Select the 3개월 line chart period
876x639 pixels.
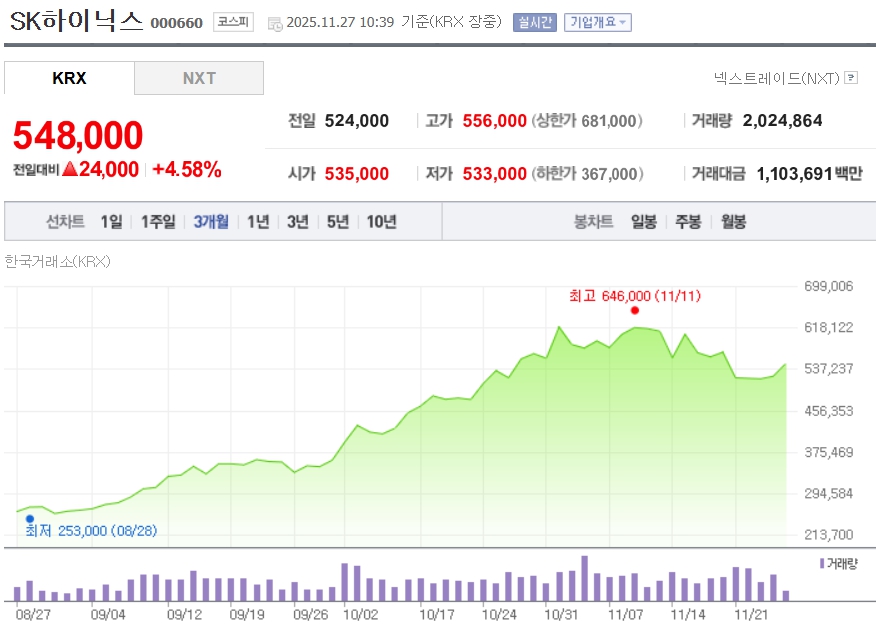pyautogui.click(x=211, y=222)
